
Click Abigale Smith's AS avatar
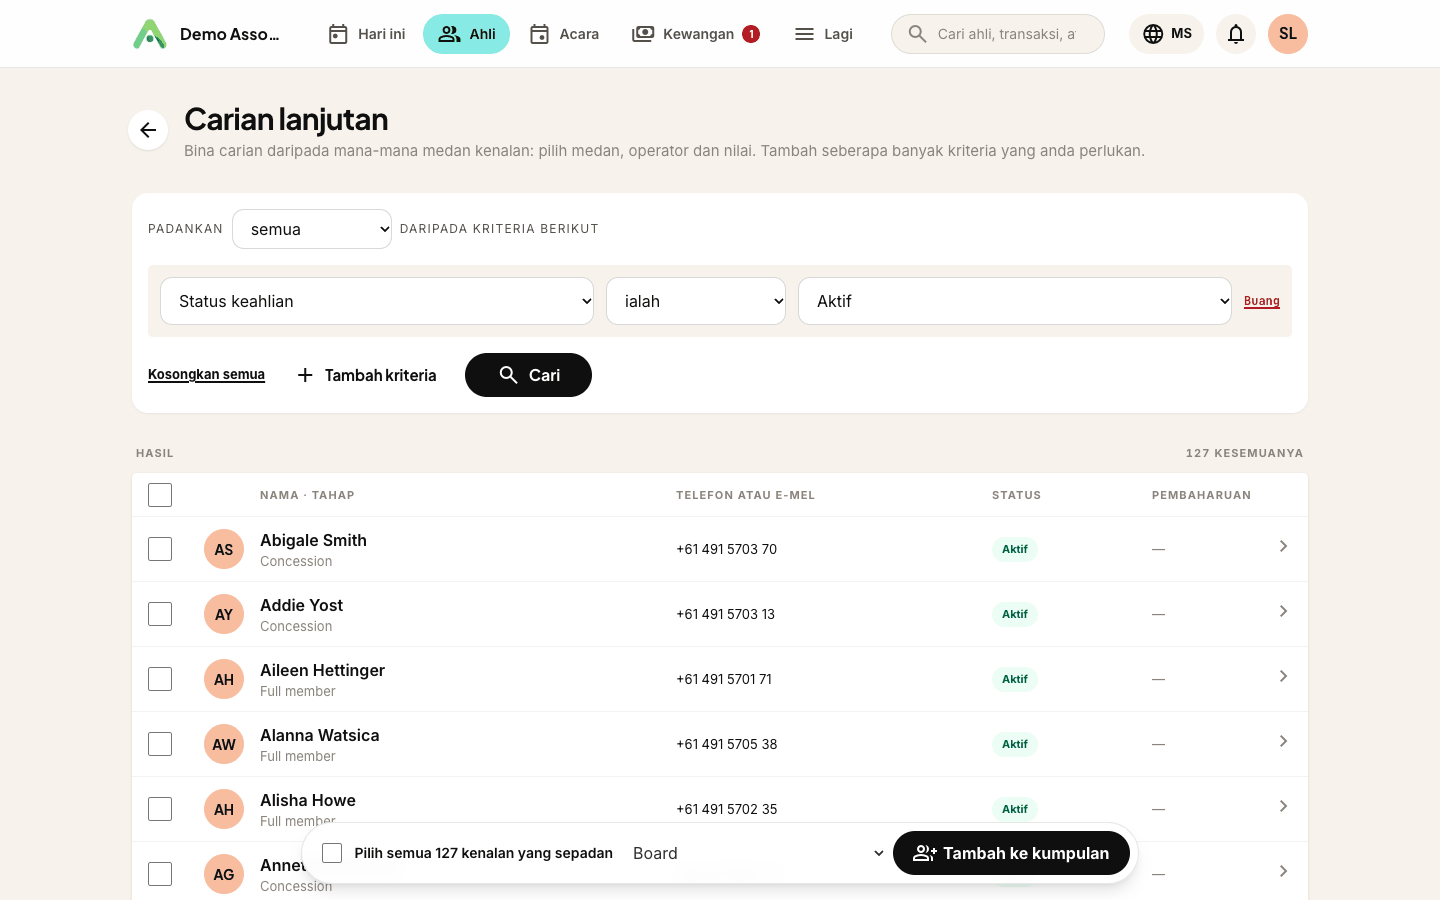click(224, 549)
